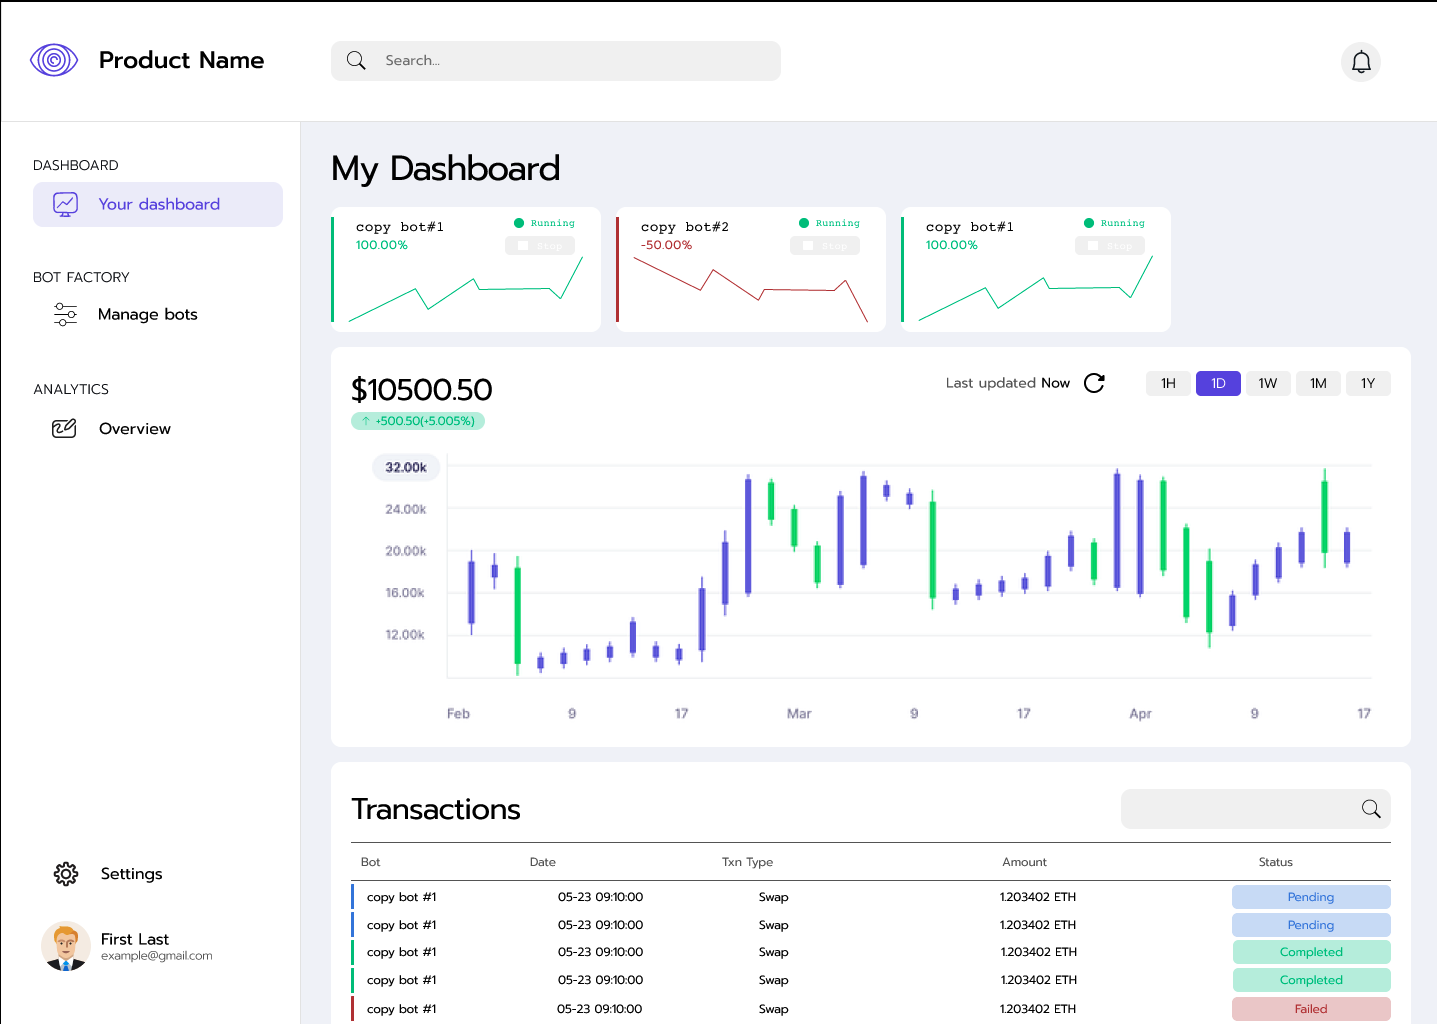The height and width of the screenshot is (1024, 1437).
Task: Switch chart to 1W range
Action: 1268,384
